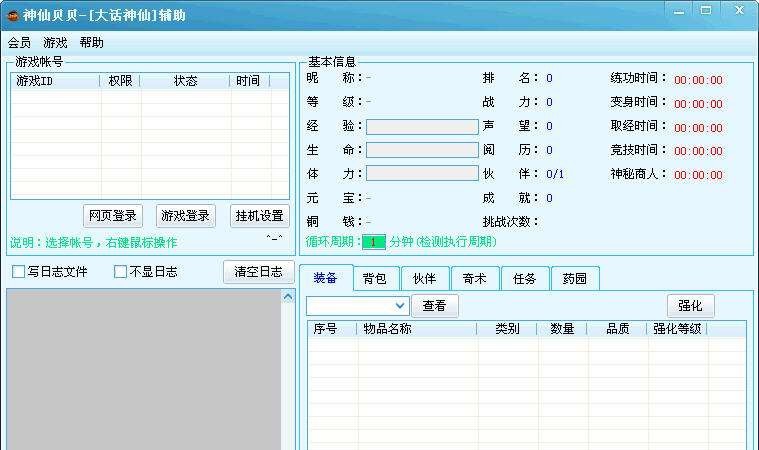Click the 伙伴 value 0/1
The image size is (759, 450).
coord(555,174)
